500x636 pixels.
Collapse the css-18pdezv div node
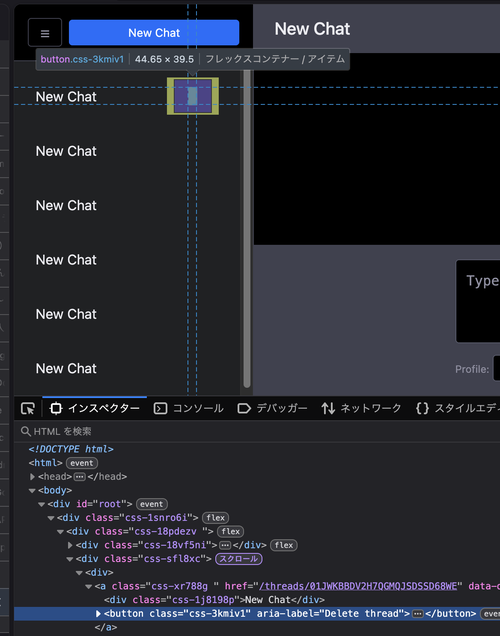tap(60, 532)
